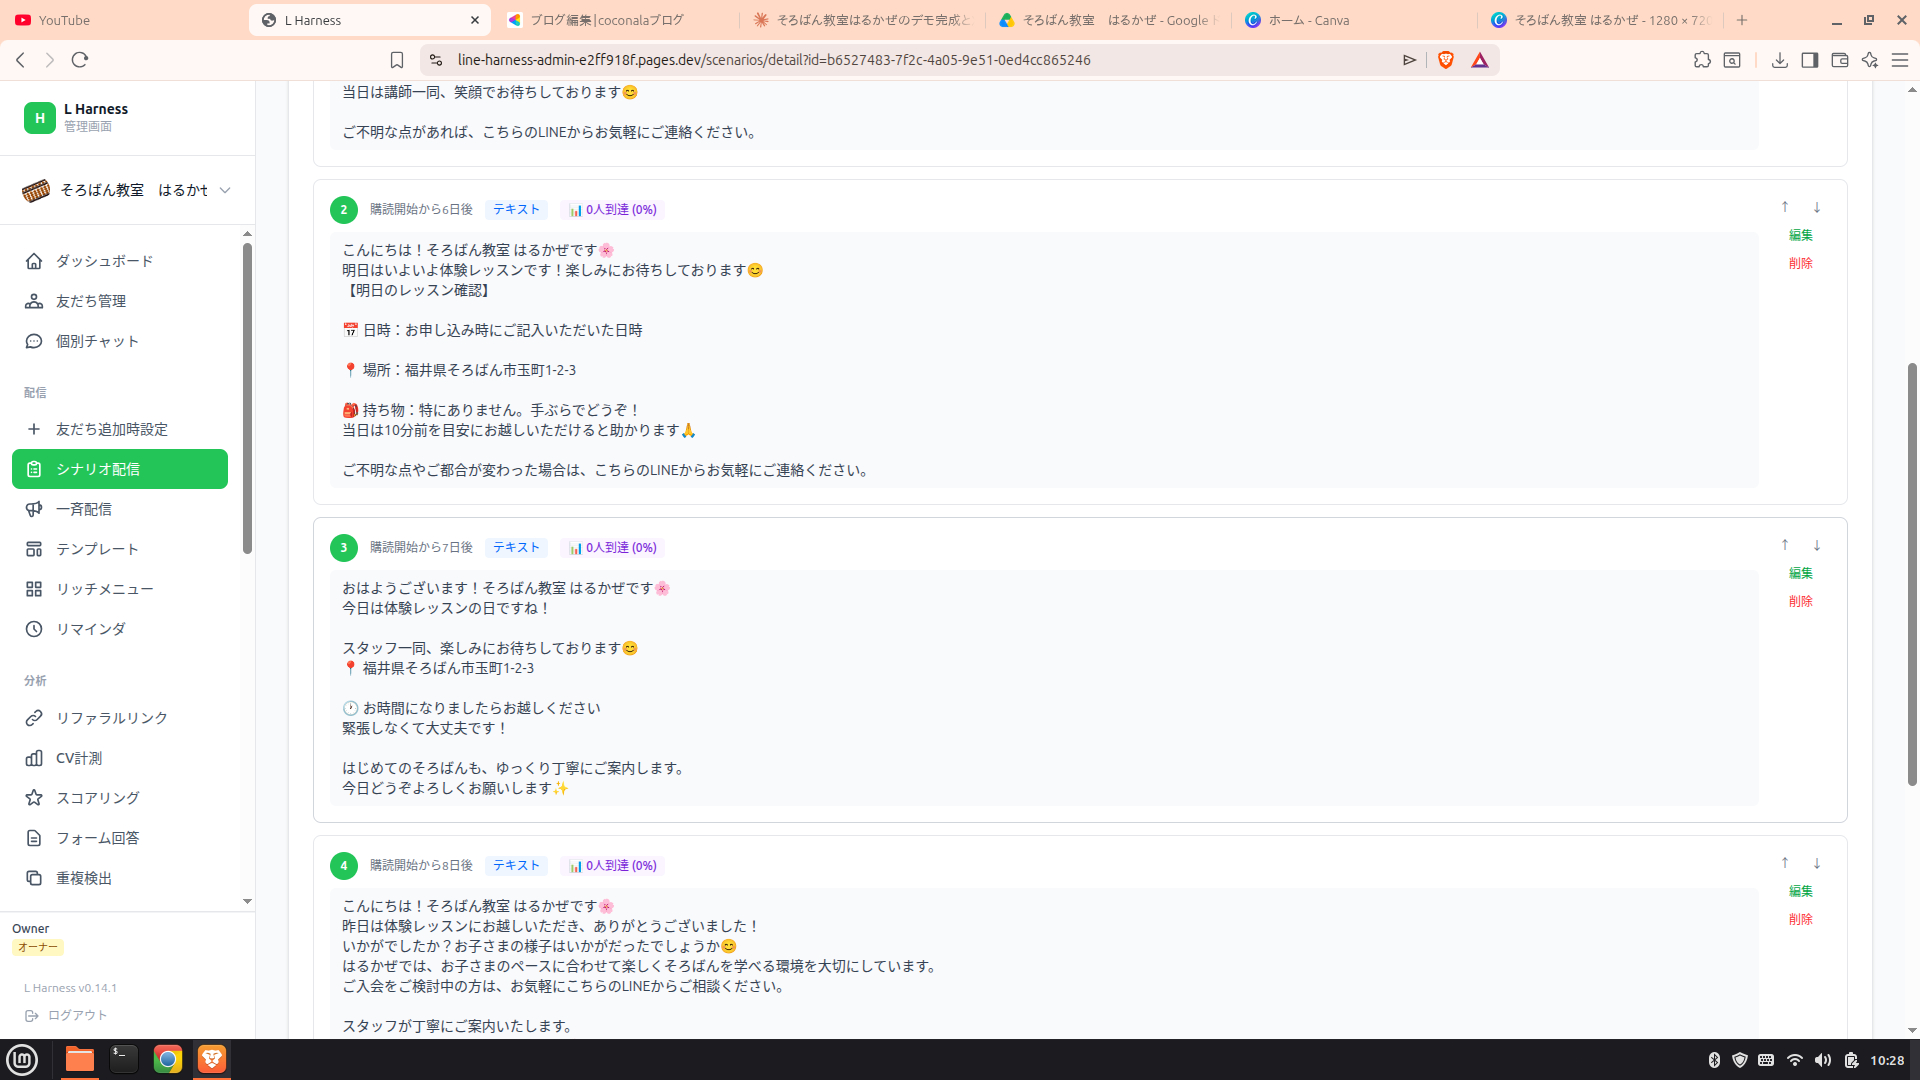
Task: Click 削除 for step 3
Action: click(1801, 601)
